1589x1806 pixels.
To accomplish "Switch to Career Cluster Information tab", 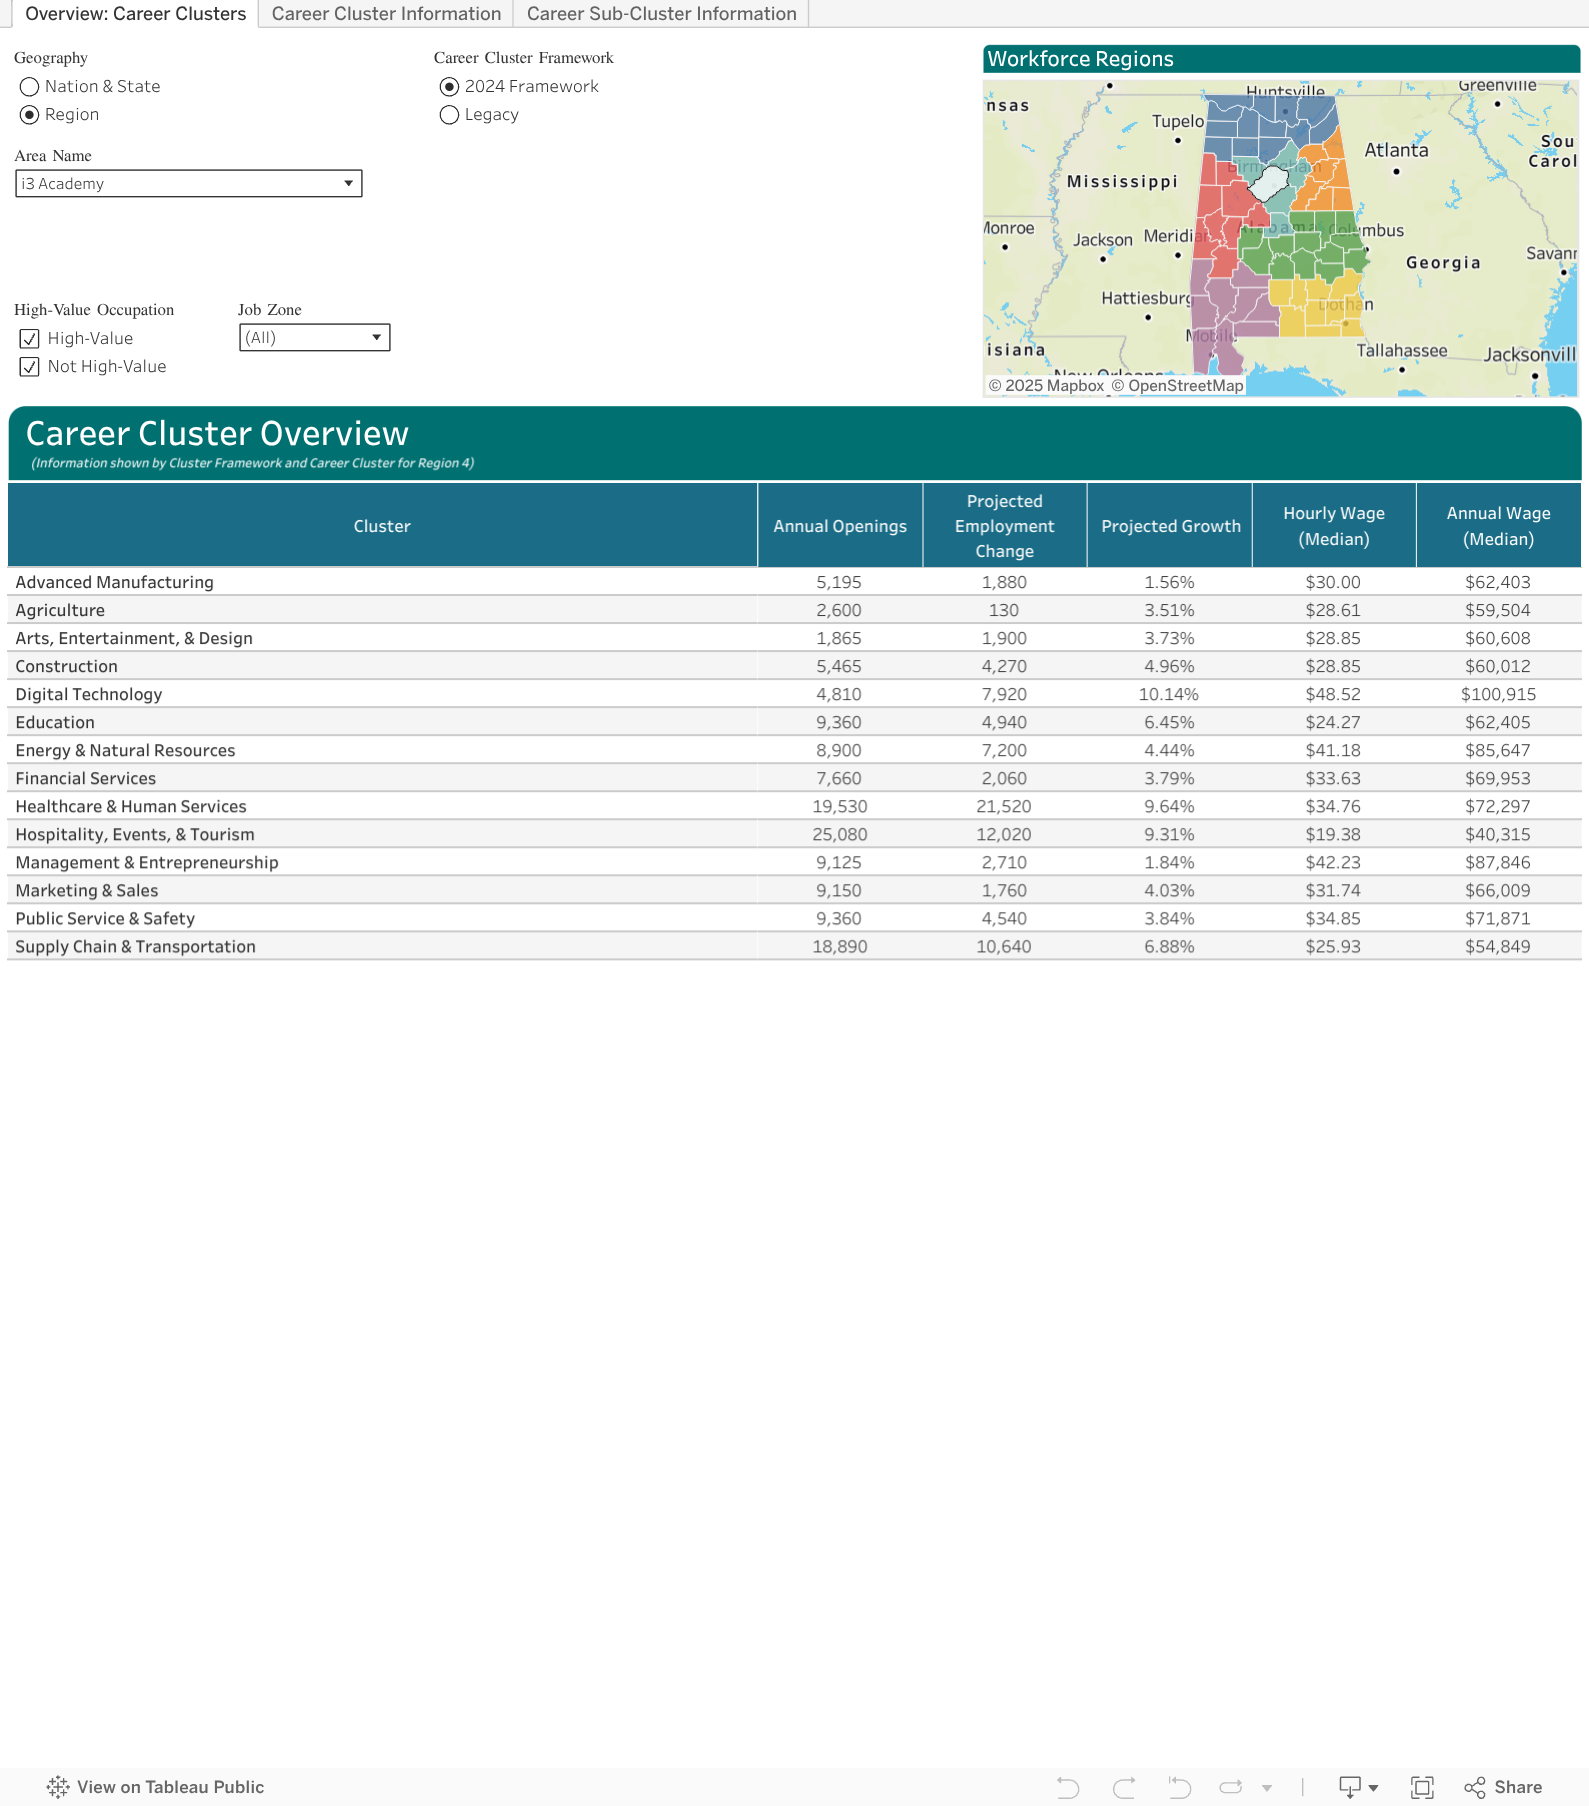I will pyautogui.click(x=386, y=14).
